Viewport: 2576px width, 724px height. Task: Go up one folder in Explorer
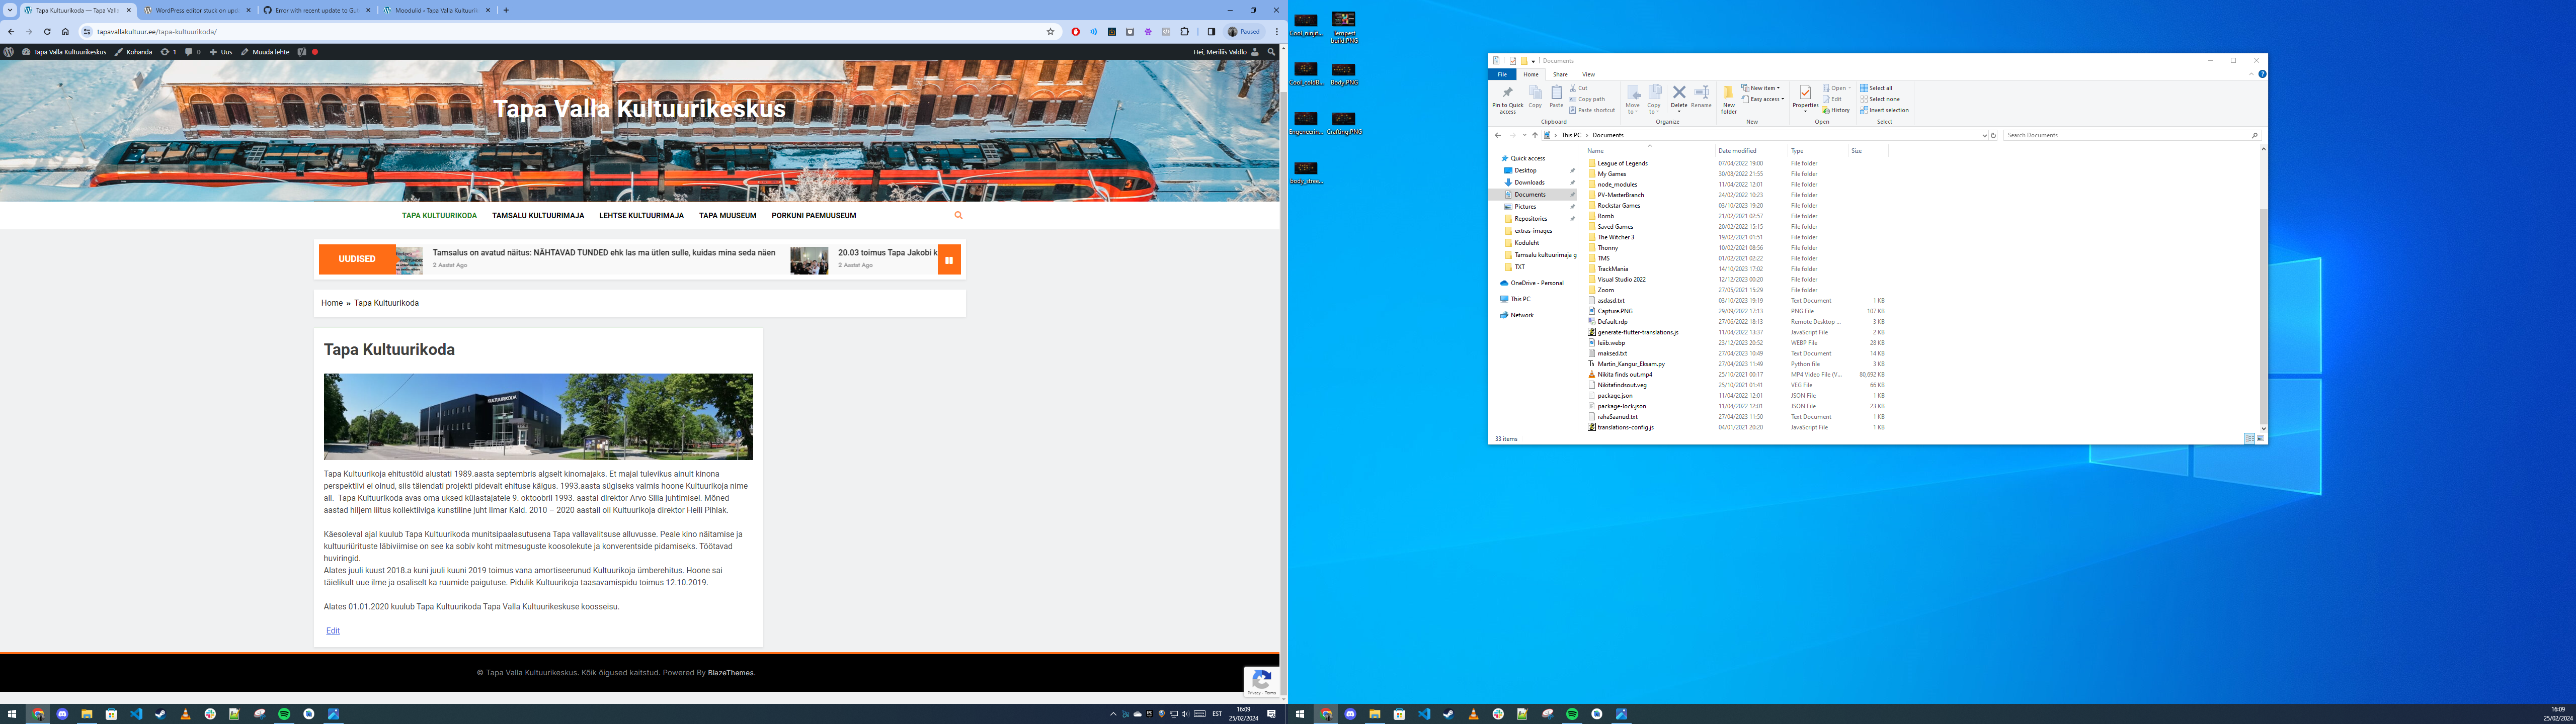click(1535, 135)
